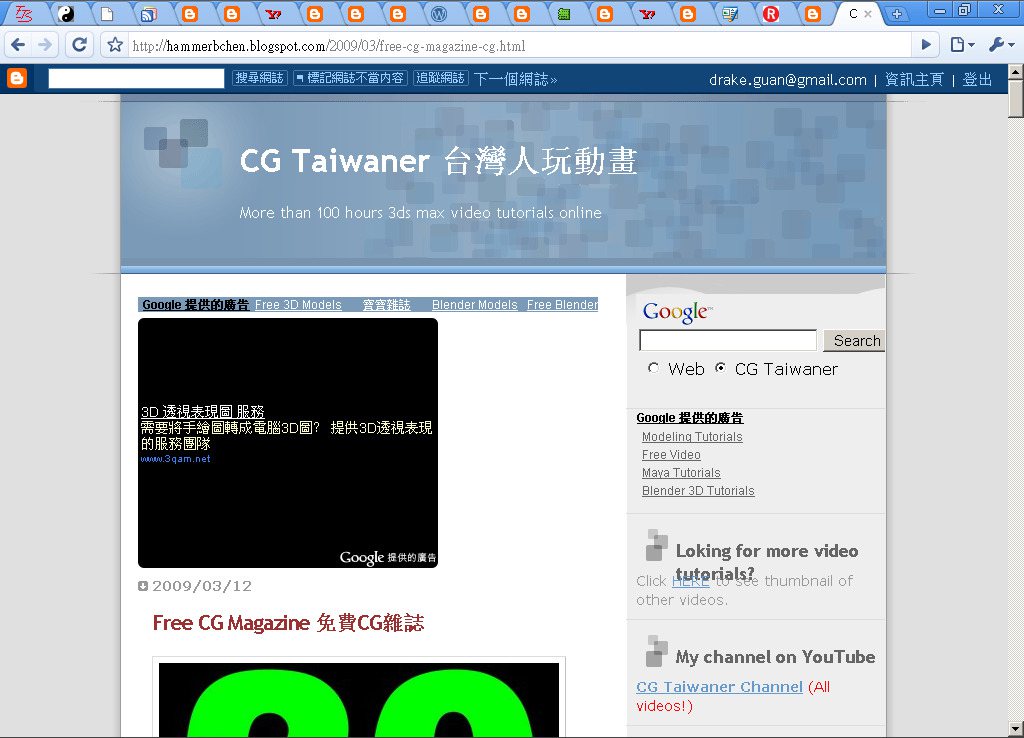Switch to the yin-yang icon tab
This screenshot has width=1024, height=738.
click(x=66, y=14)
